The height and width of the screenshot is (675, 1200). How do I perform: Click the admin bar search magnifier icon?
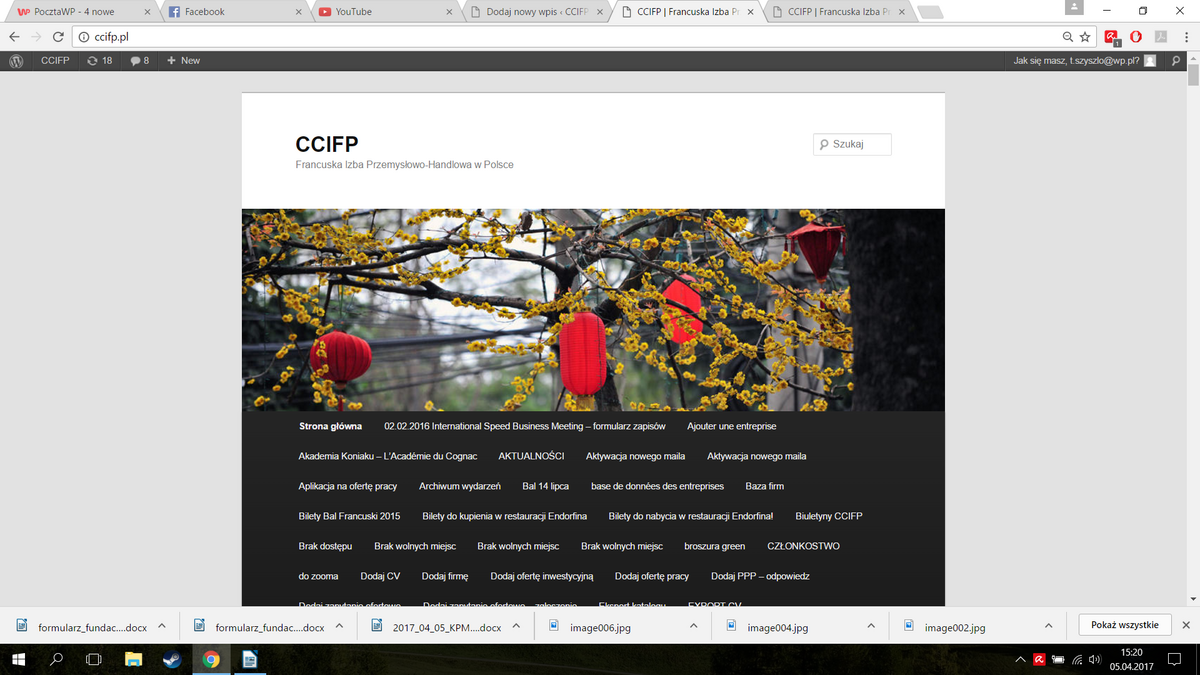(x=1176, y=61)
